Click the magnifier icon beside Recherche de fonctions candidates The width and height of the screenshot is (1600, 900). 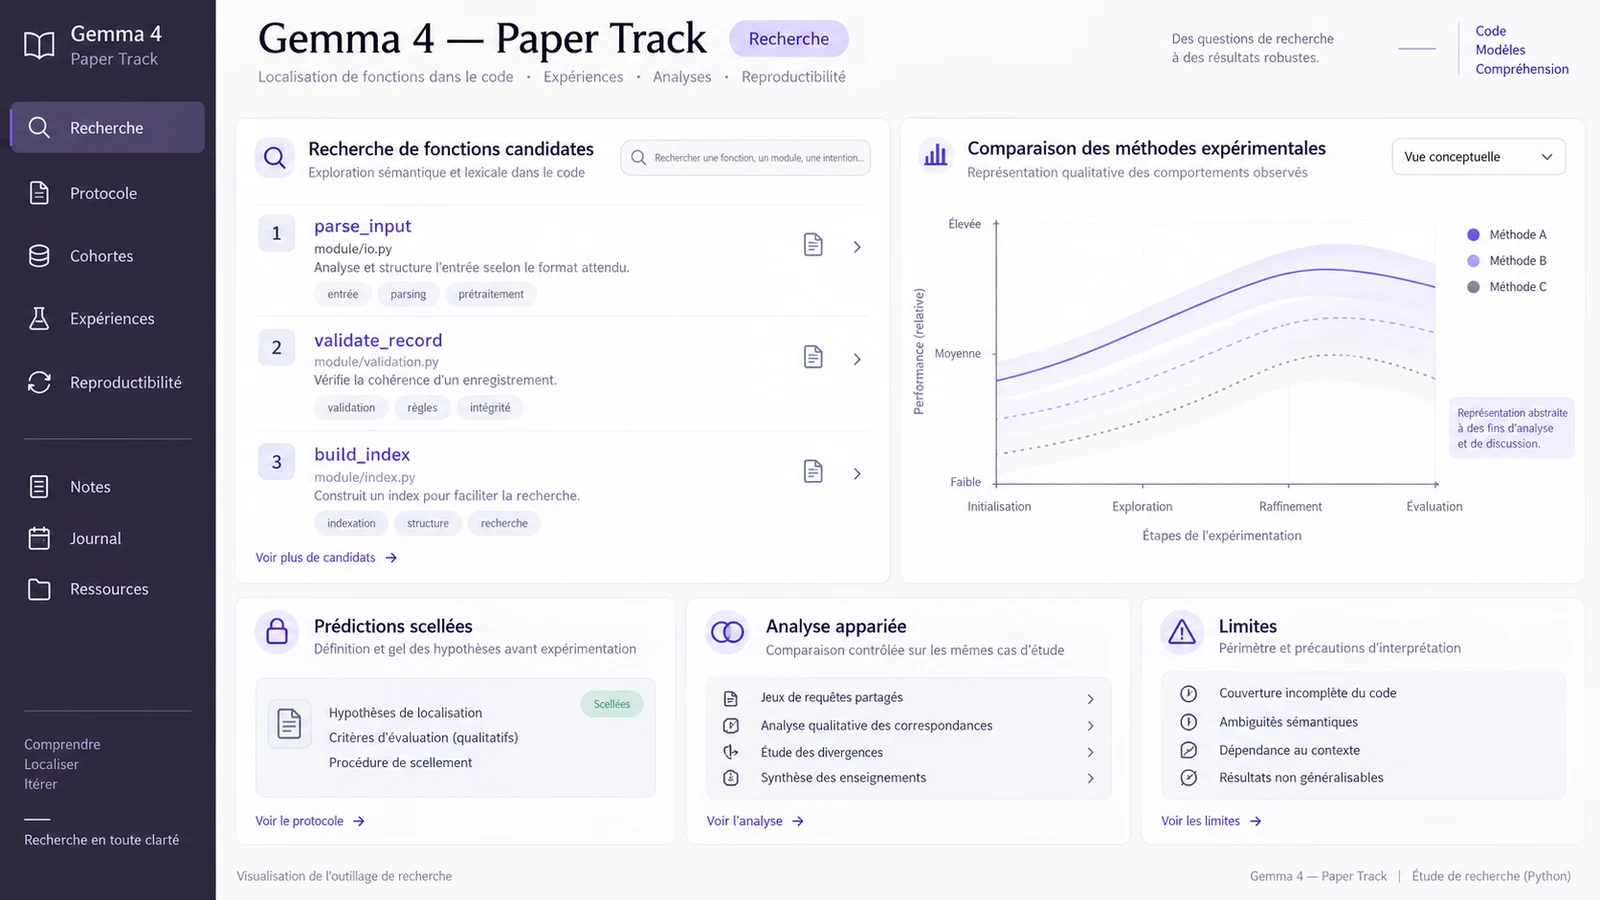pyautogui.click(x=275, y=157)
